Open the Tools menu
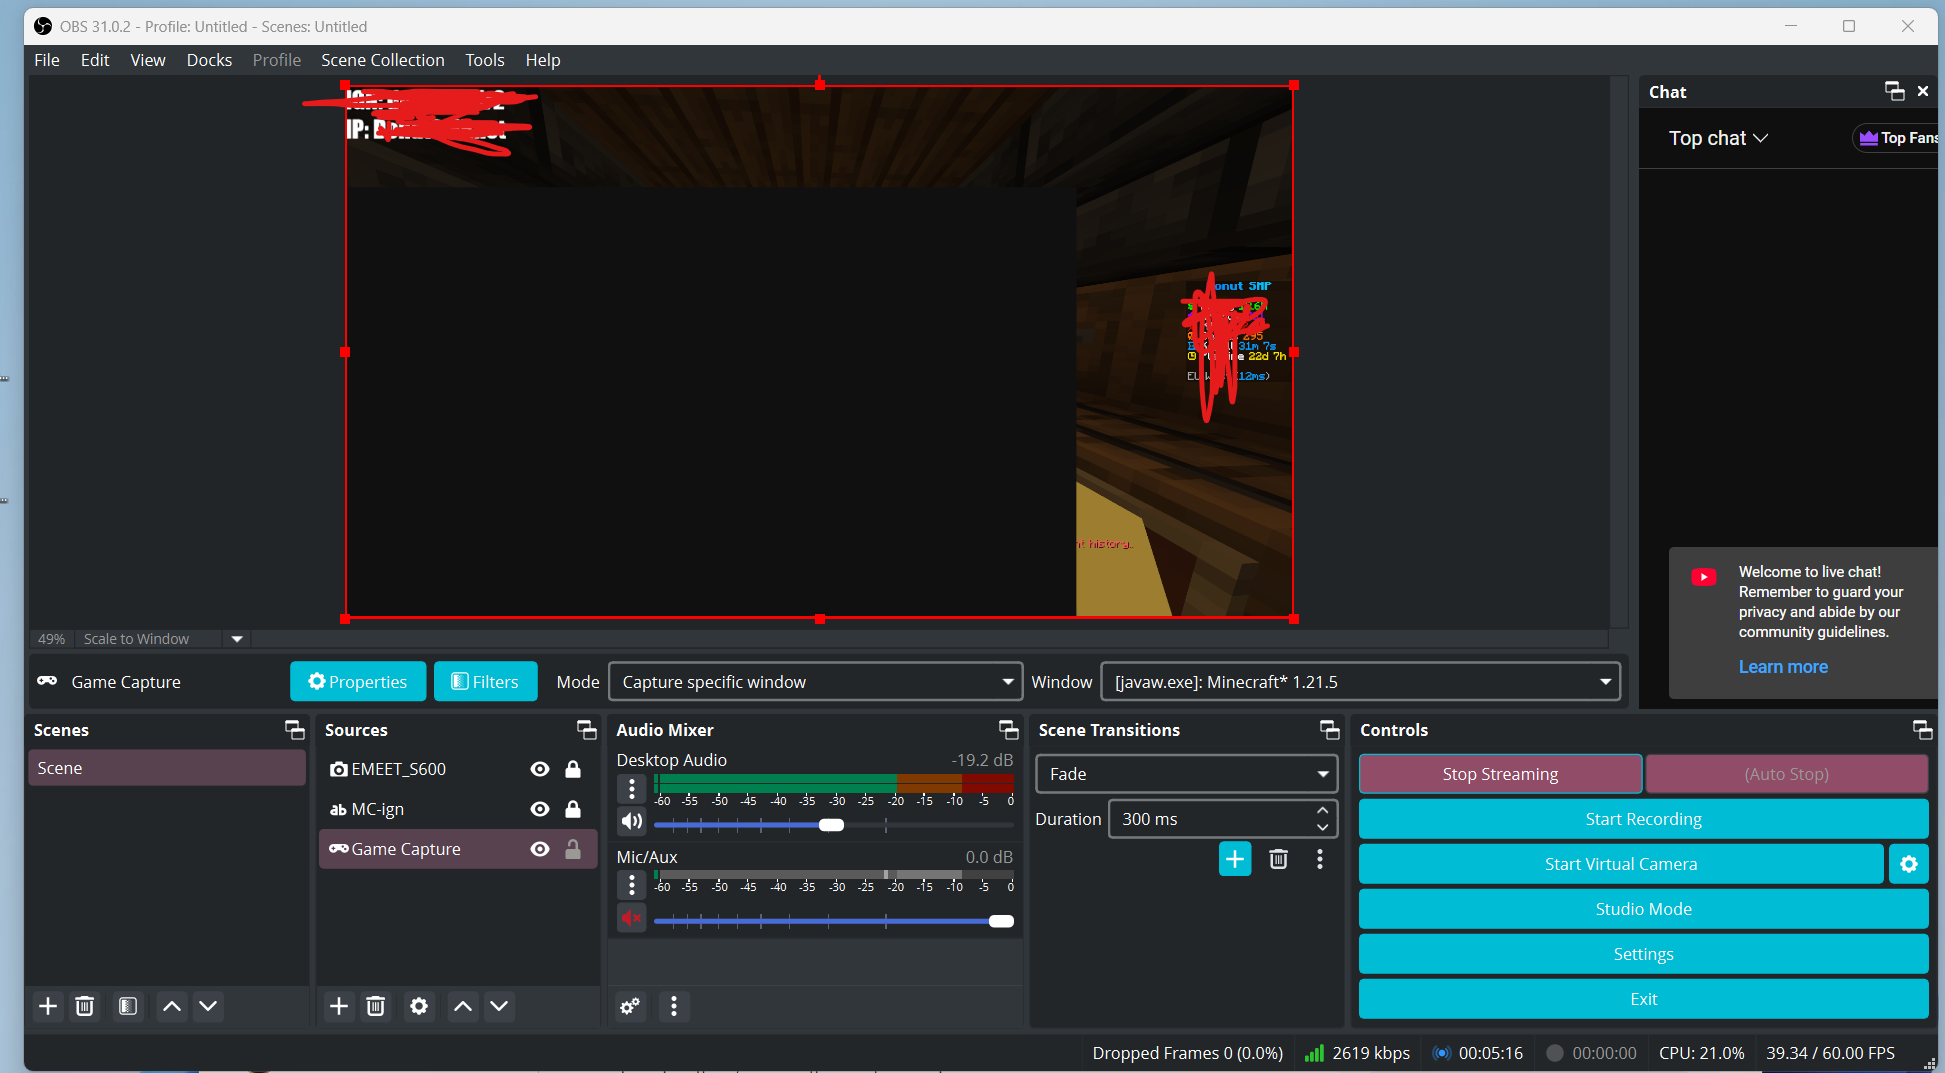 (x=485, y=60)
